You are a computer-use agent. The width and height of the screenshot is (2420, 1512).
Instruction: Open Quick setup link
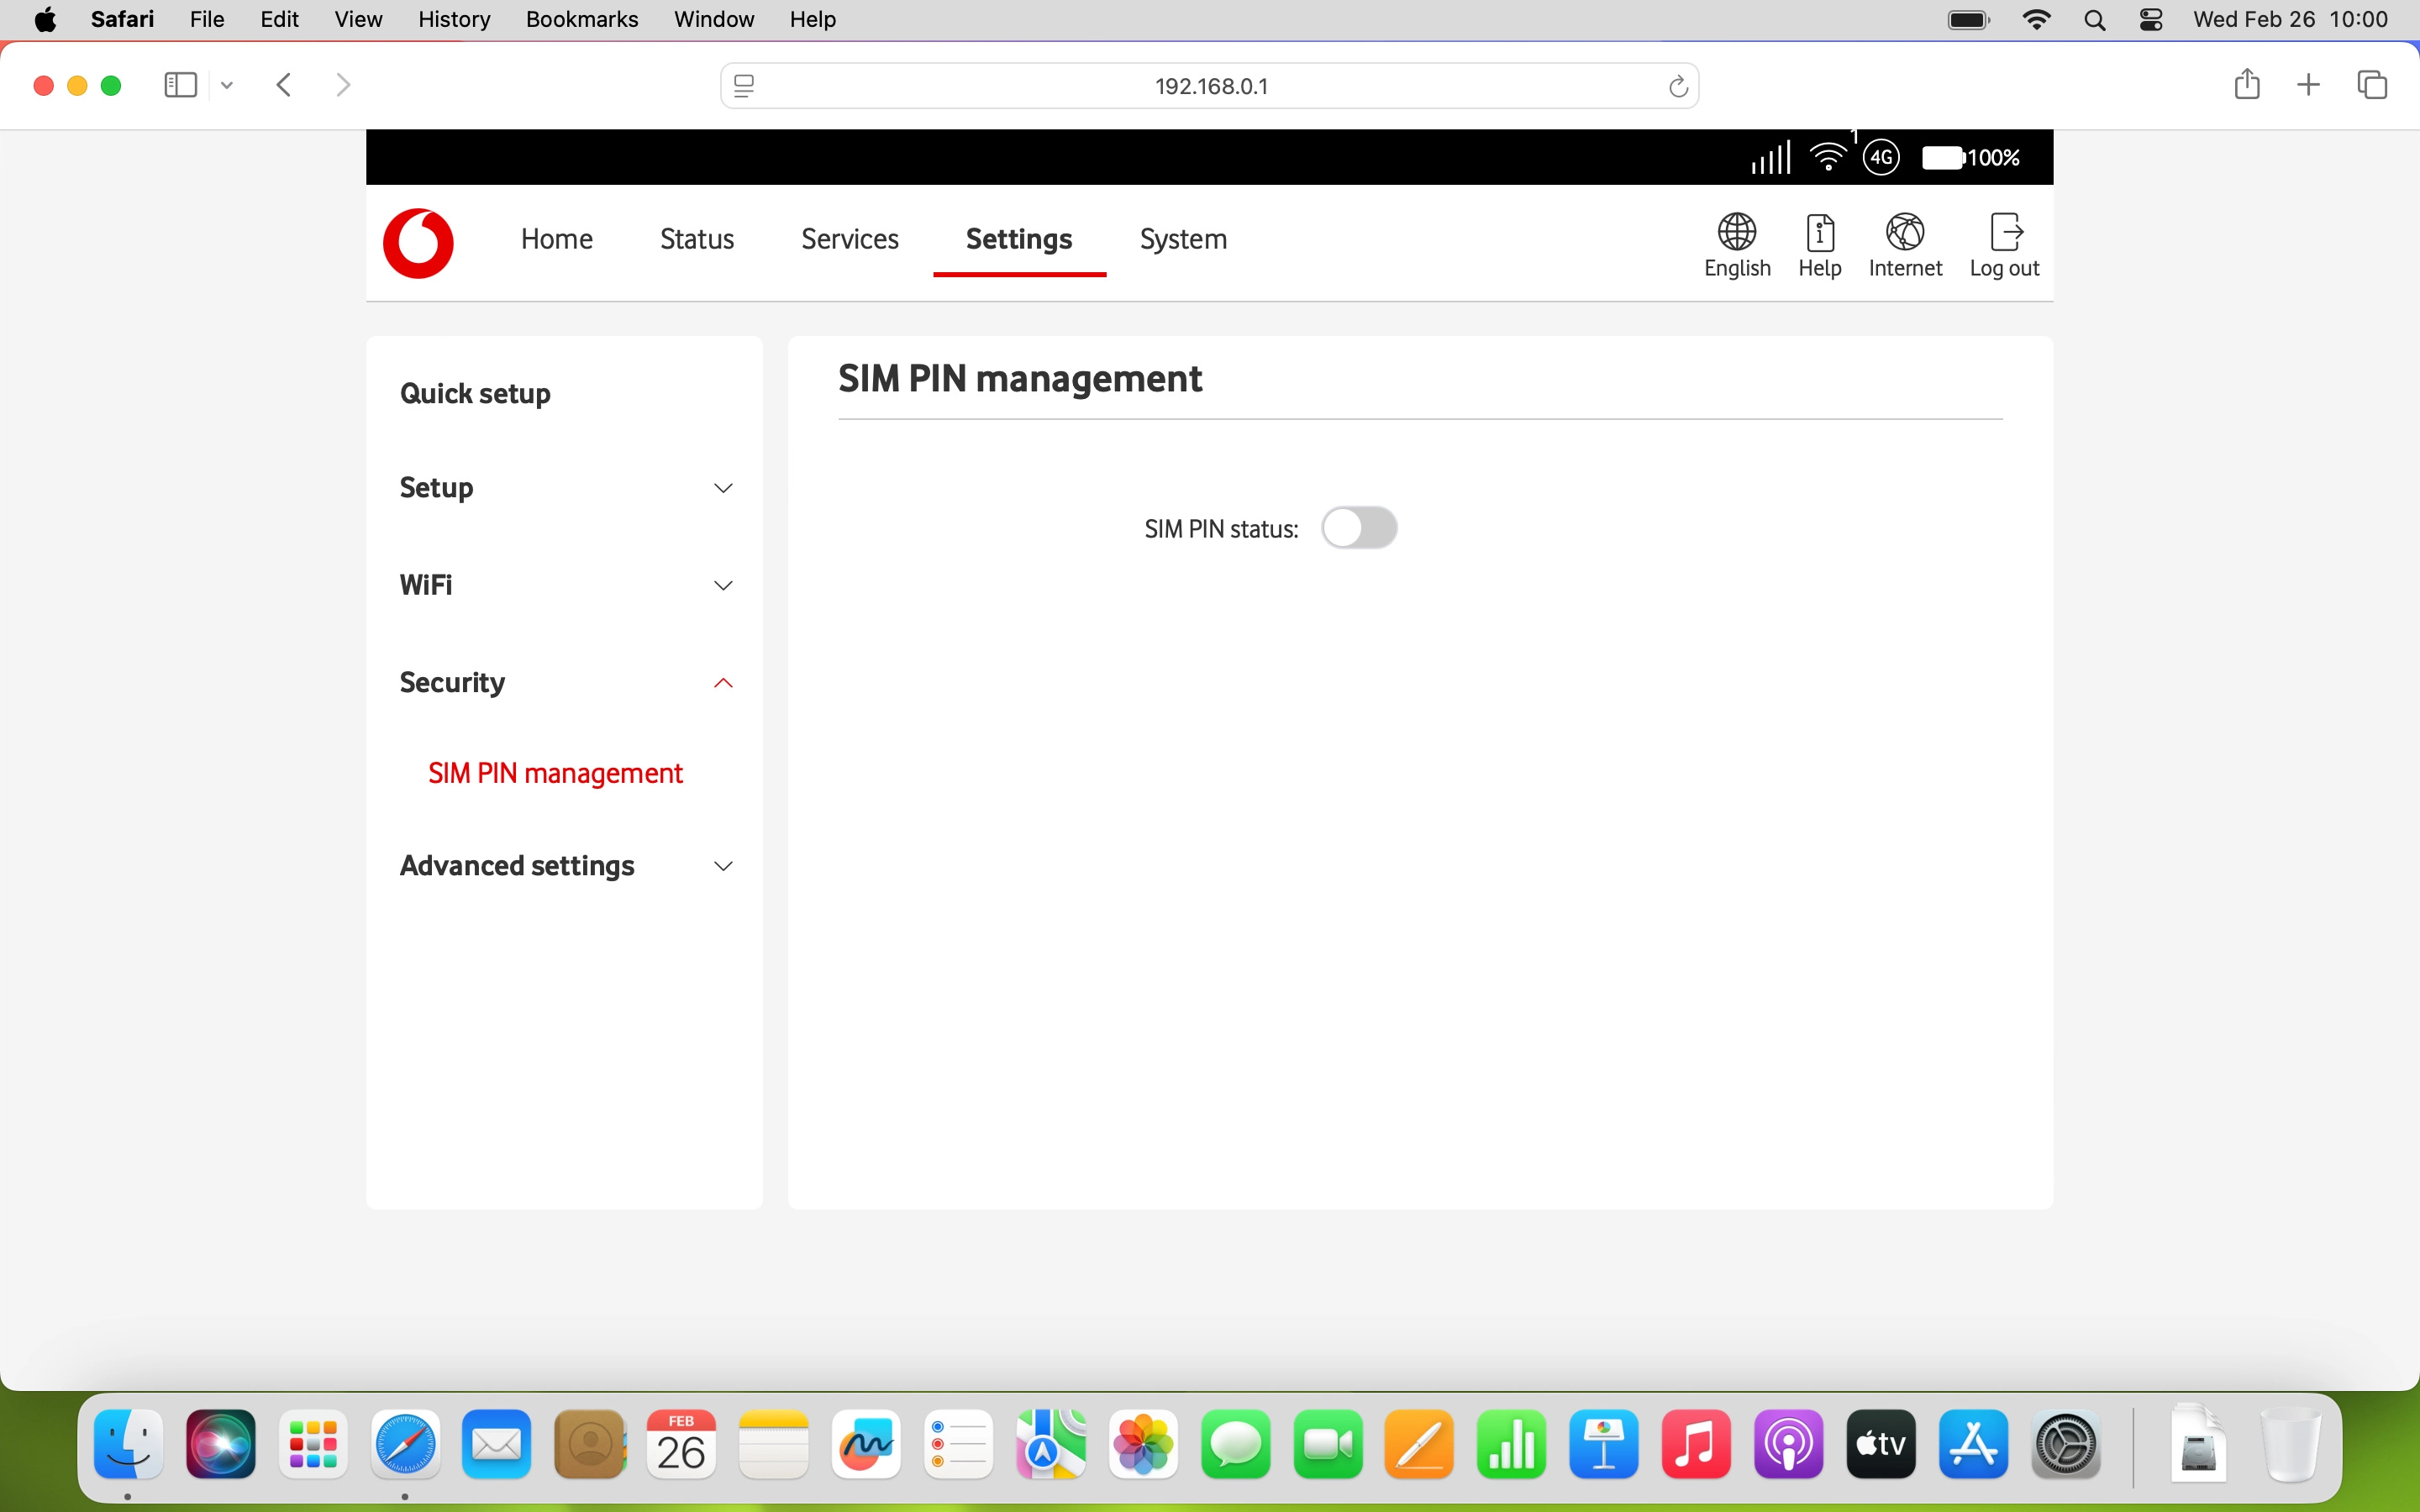pos(475,393)
